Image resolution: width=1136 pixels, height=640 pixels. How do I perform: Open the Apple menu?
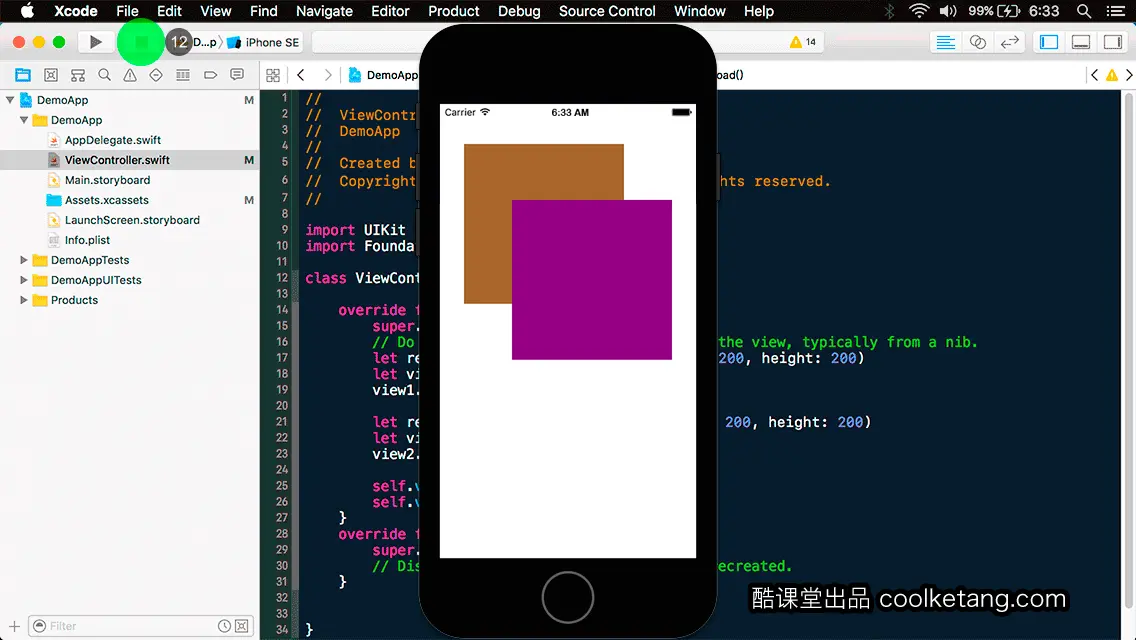point(27,11)
